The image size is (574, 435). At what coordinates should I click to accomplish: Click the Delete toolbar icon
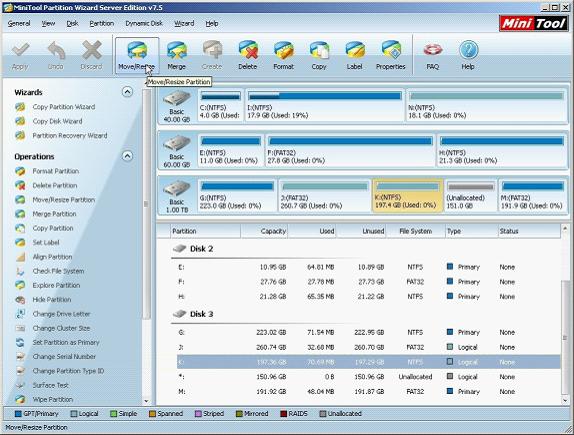click(248, 55)
